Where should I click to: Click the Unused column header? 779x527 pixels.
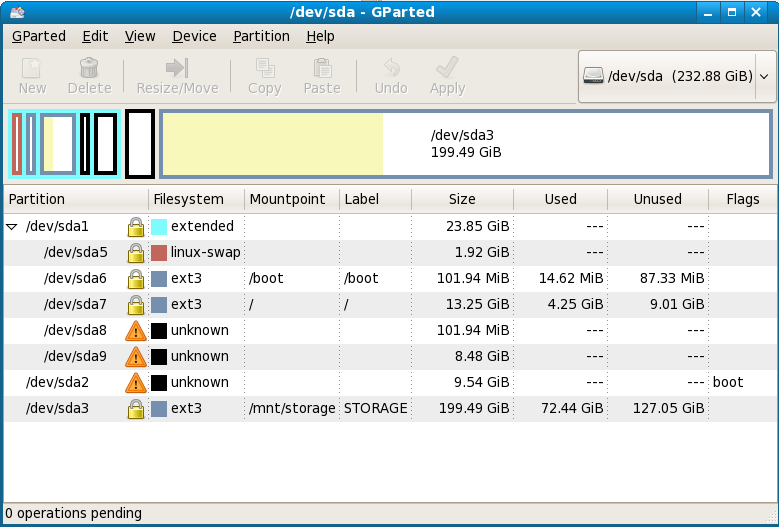coord(658,200)
